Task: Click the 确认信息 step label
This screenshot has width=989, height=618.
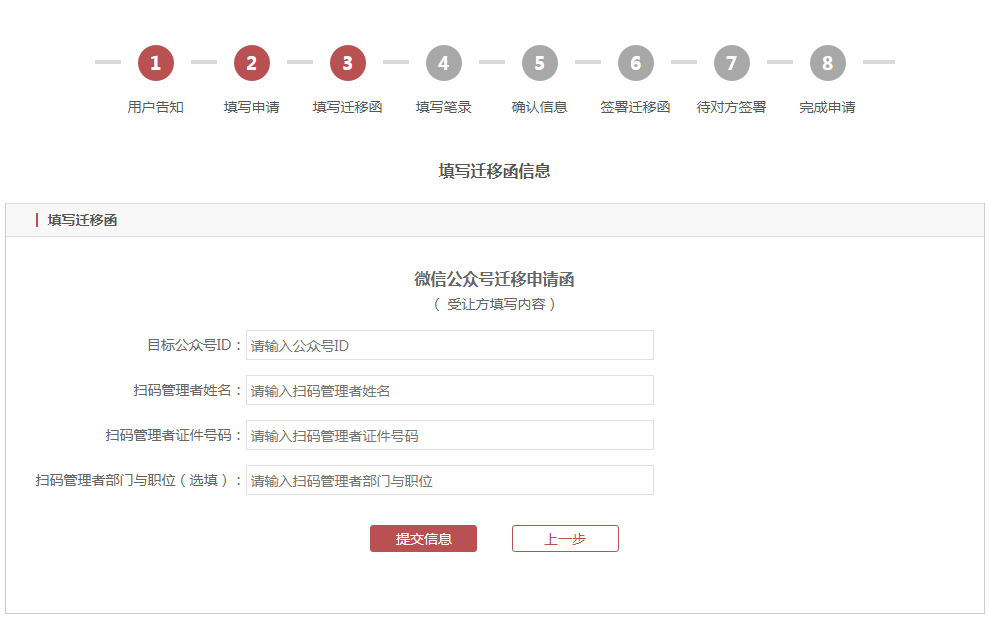Action: pyautogui.click(x=539, y=107)
